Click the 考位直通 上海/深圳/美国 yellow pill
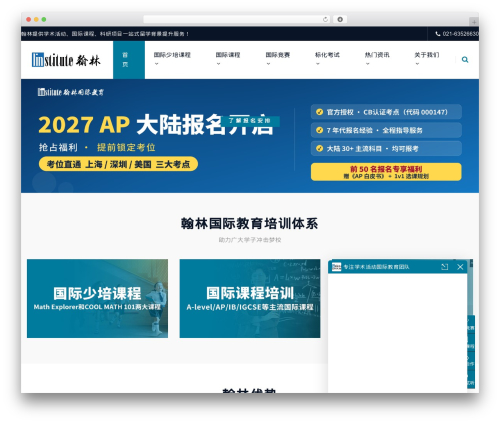 (118, 164)
